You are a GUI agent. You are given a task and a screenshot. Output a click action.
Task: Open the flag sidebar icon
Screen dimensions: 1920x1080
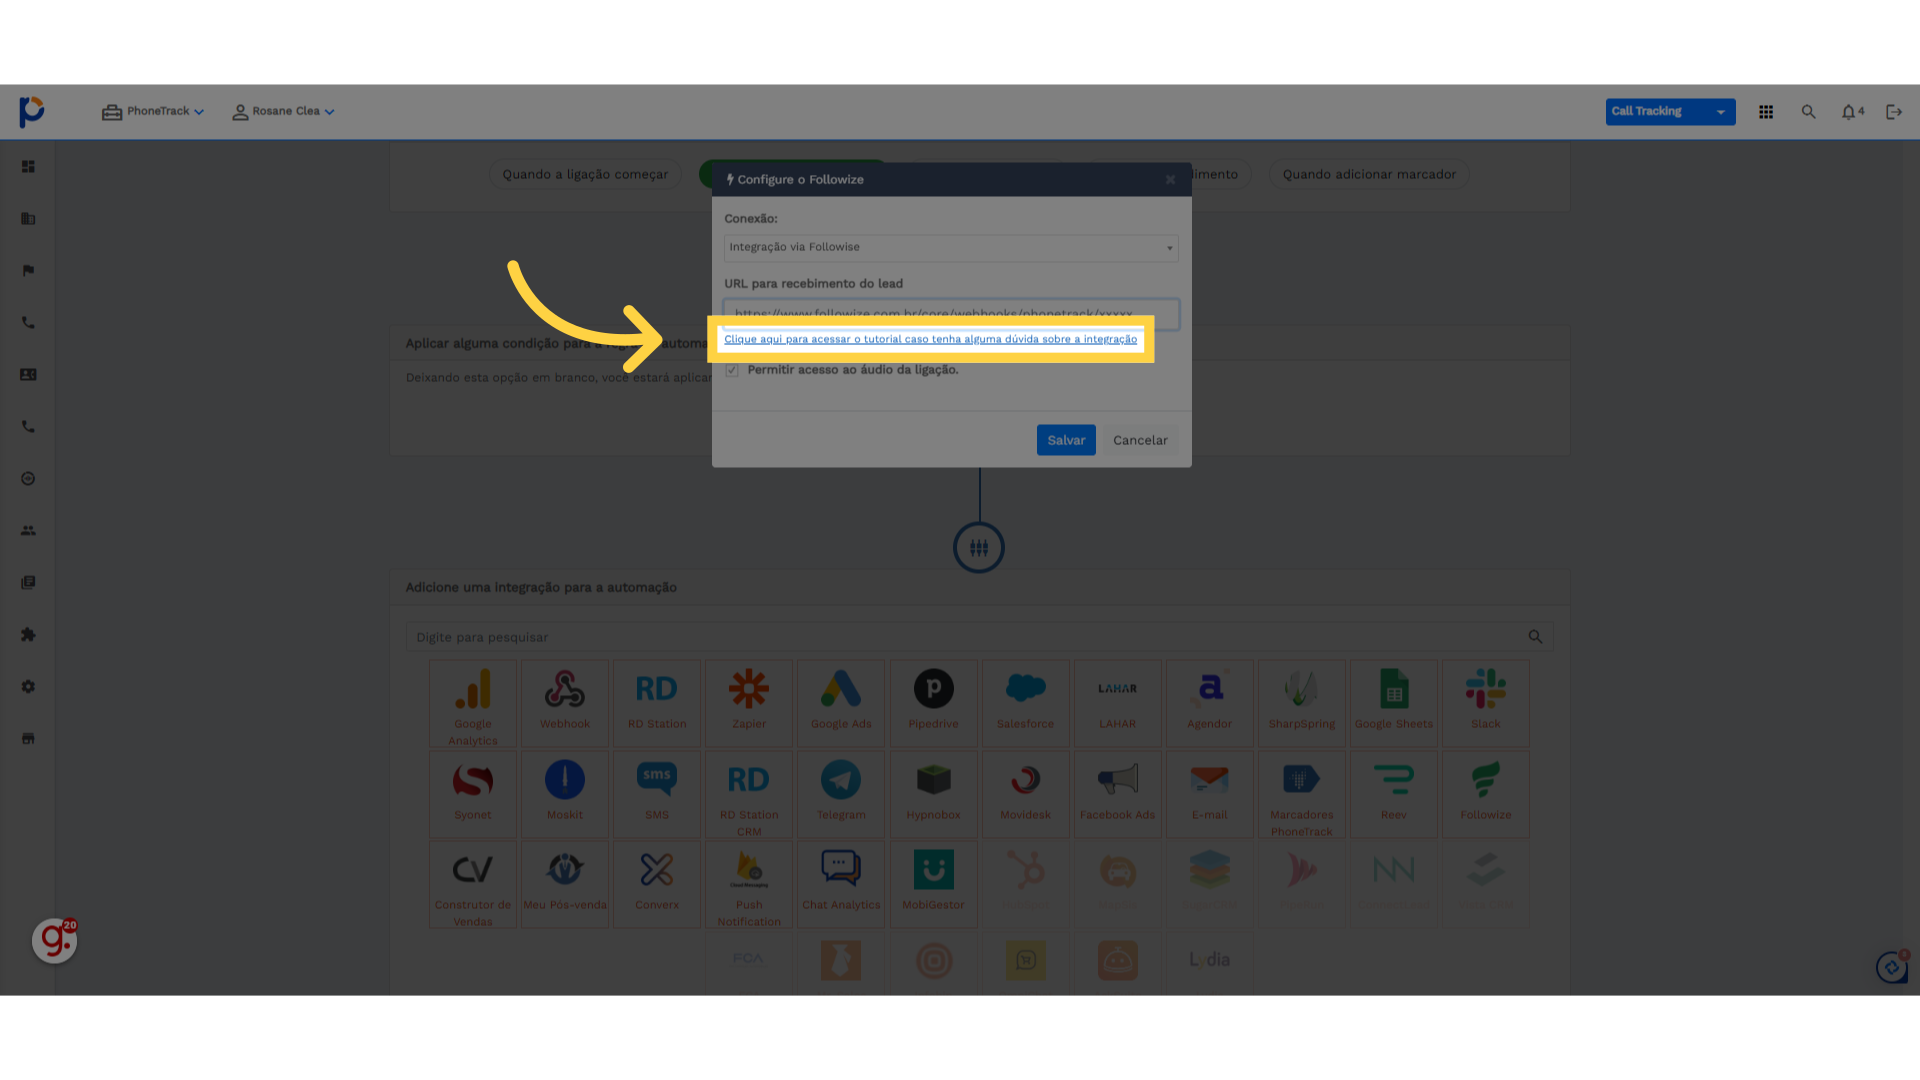[28, 271]
